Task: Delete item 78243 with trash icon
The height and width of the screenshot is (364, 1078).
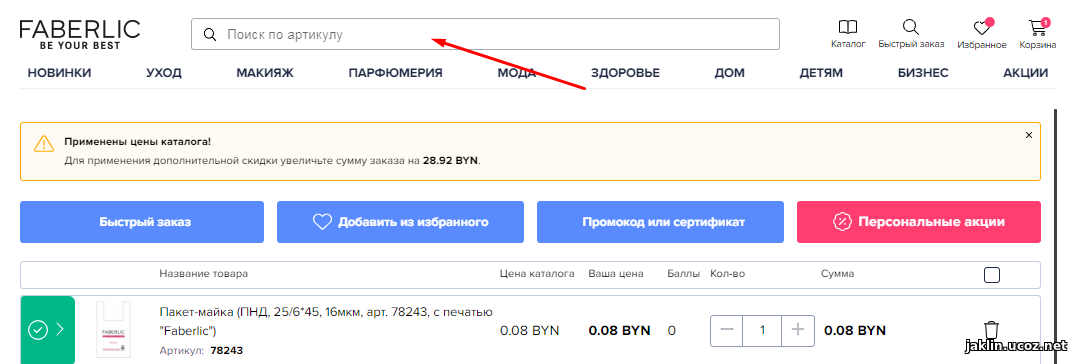Action: click(991, 331)
